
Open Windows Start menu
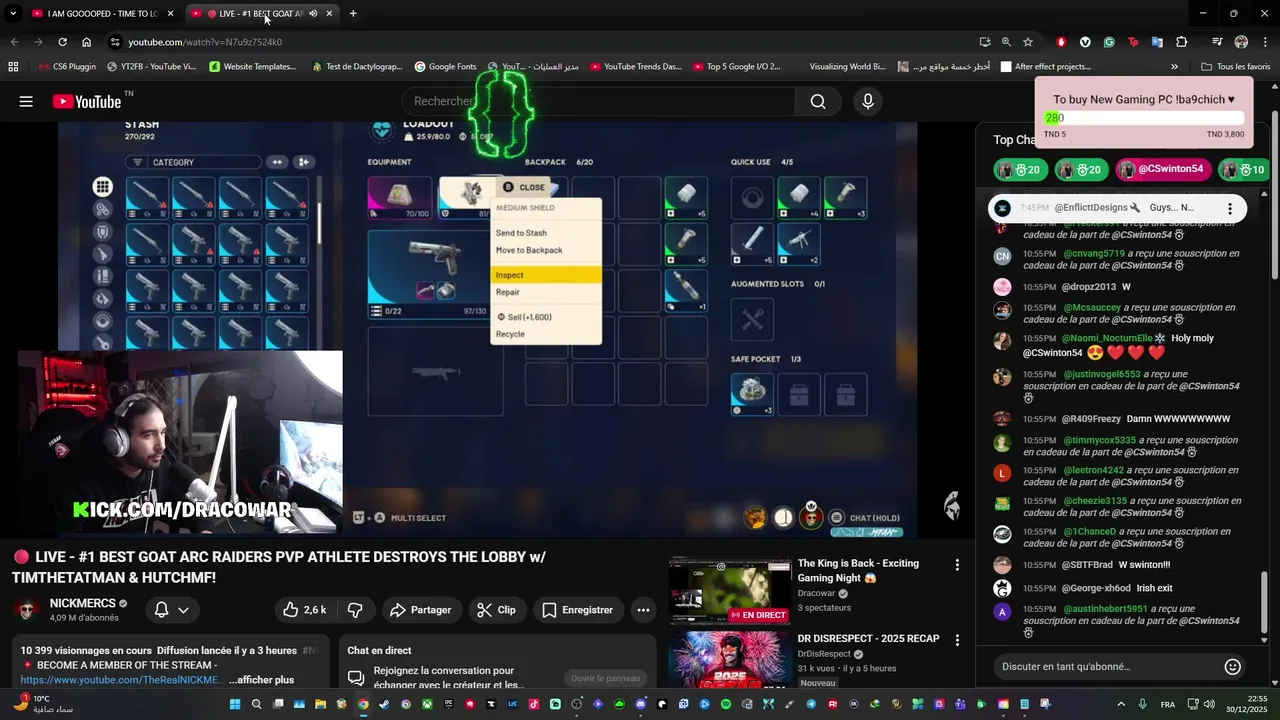point(235,704)
